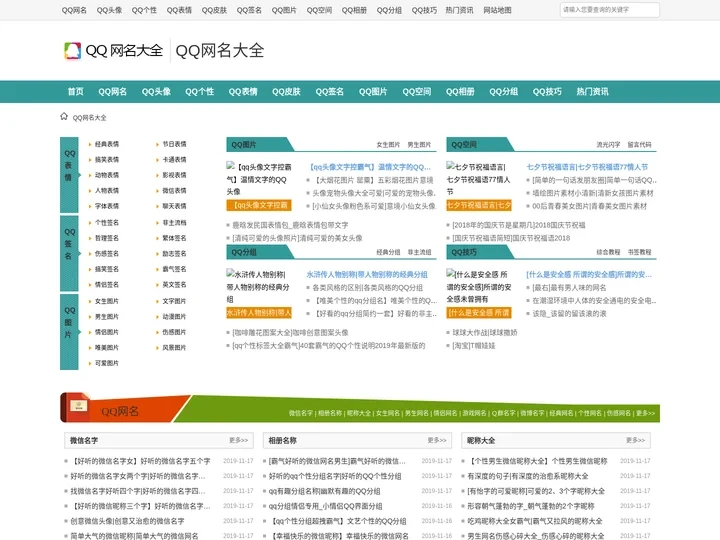720x540 pixels.
Task: Open 经典表情 category
Action: 107,144
